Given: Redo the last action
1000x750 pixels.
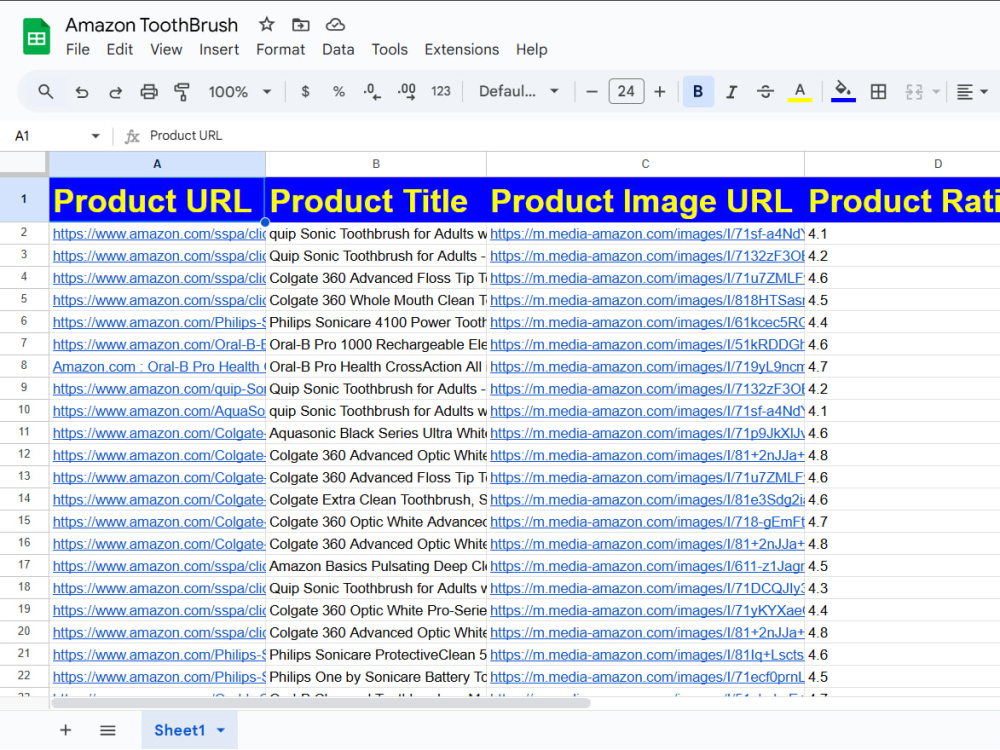Looking at the screenshot, I should click(115, 91).
